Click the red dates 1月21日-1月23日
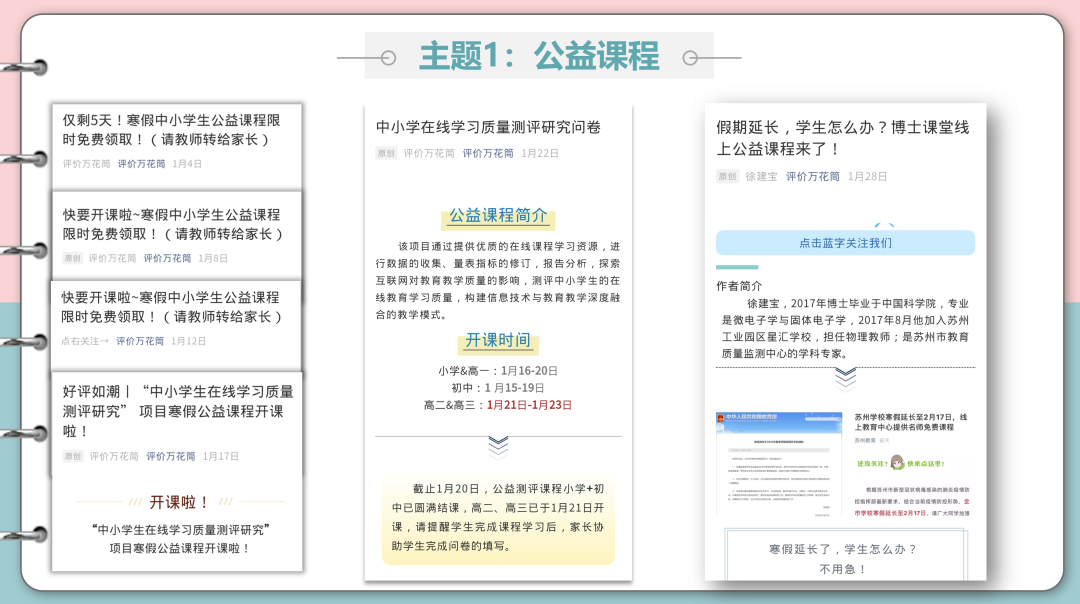The height and width of the screenshot is (604, 1080). (x=529, y=405)
